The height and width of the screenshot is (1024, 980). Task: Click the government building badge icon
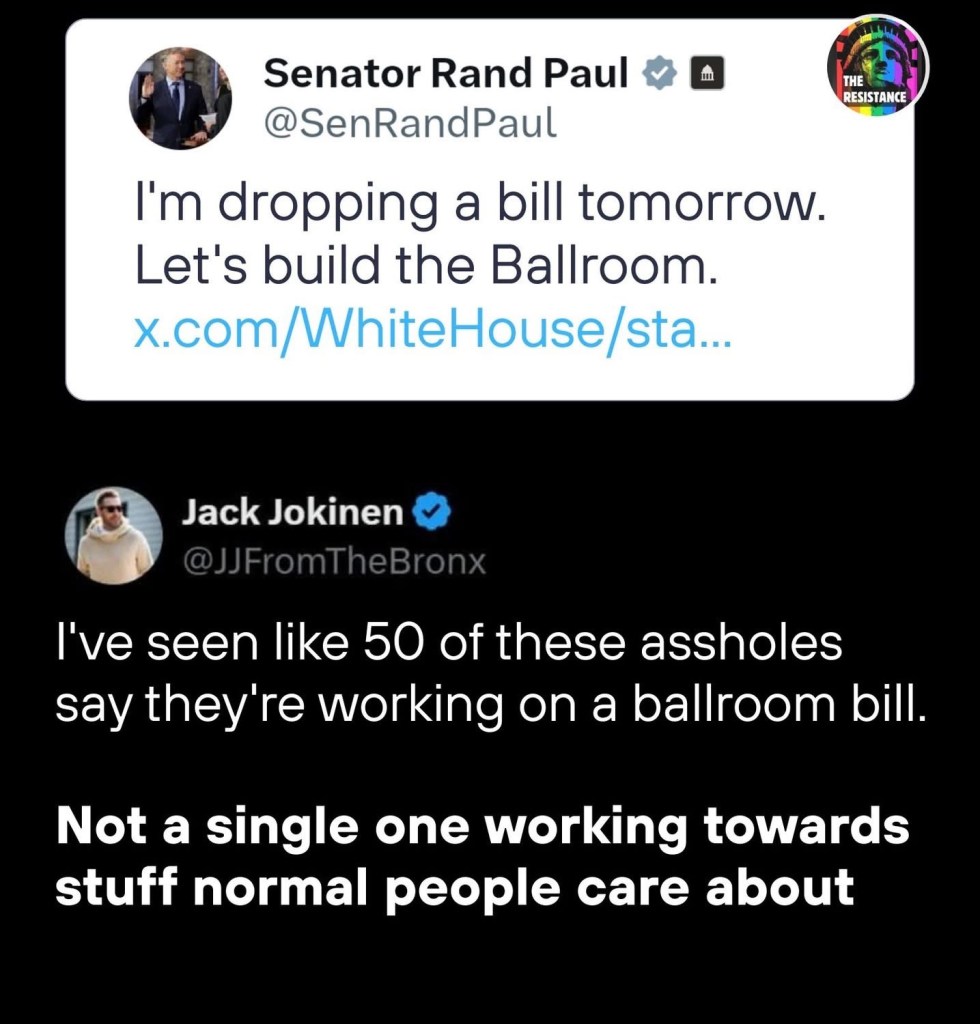705,72
